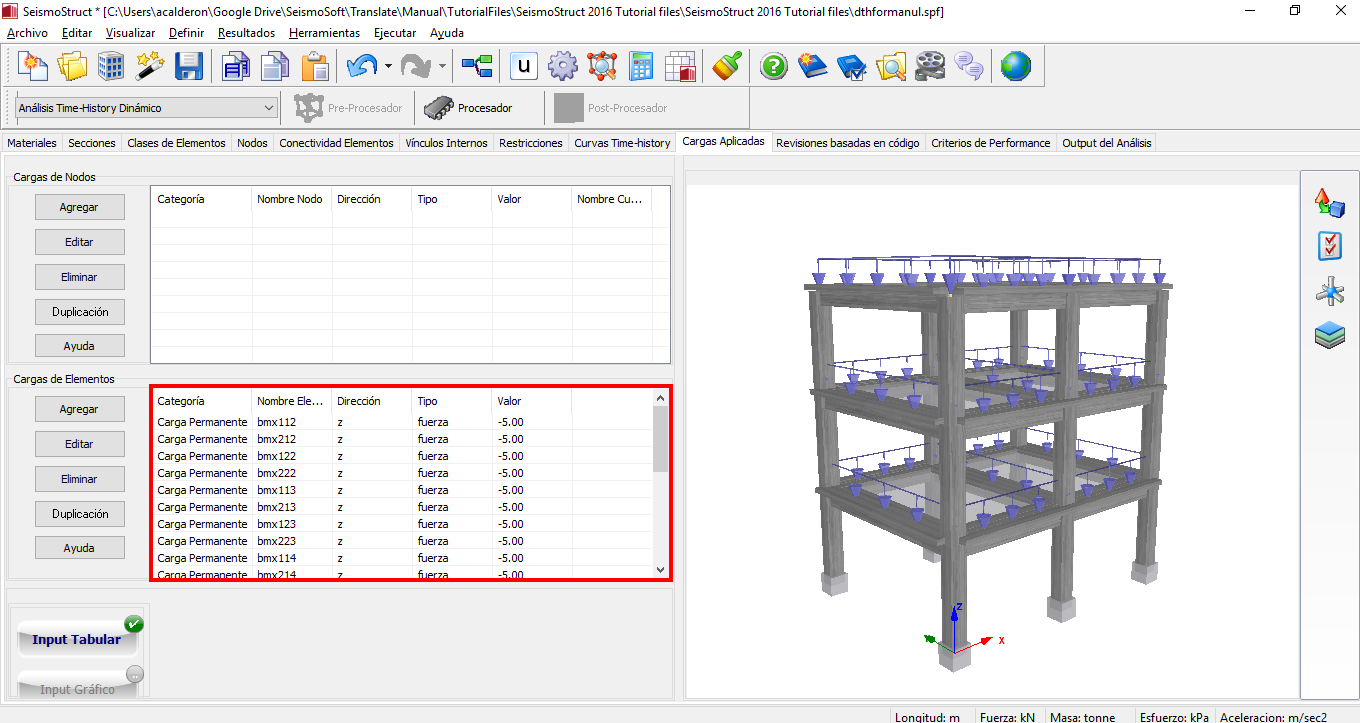This screenshot has height=723, width=1360.
Task: Open the green question mark help icon
Action: point(774,67)
